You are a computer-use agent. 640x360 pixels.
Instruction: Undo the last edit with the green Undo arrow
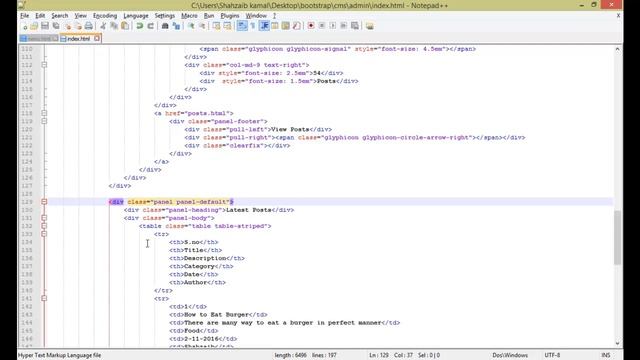point(140,26)
